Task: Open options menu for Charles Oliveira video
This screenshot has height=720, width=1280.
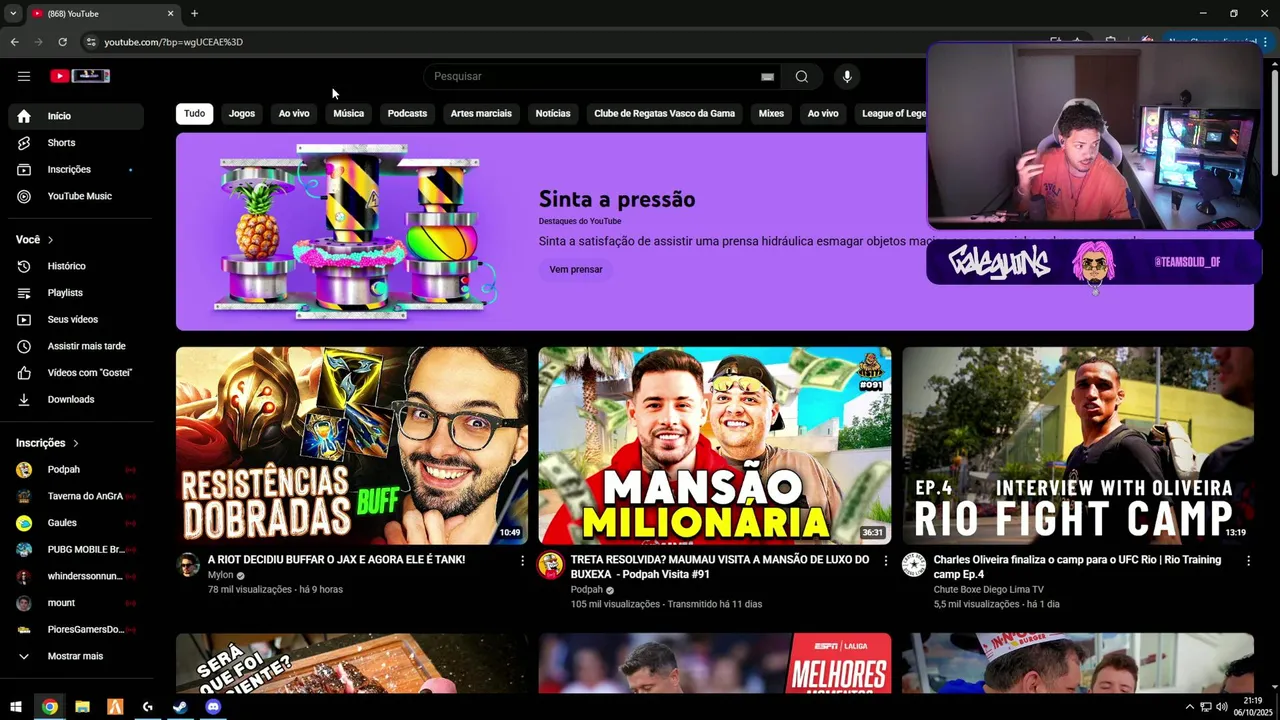Action: [1248, 561]
